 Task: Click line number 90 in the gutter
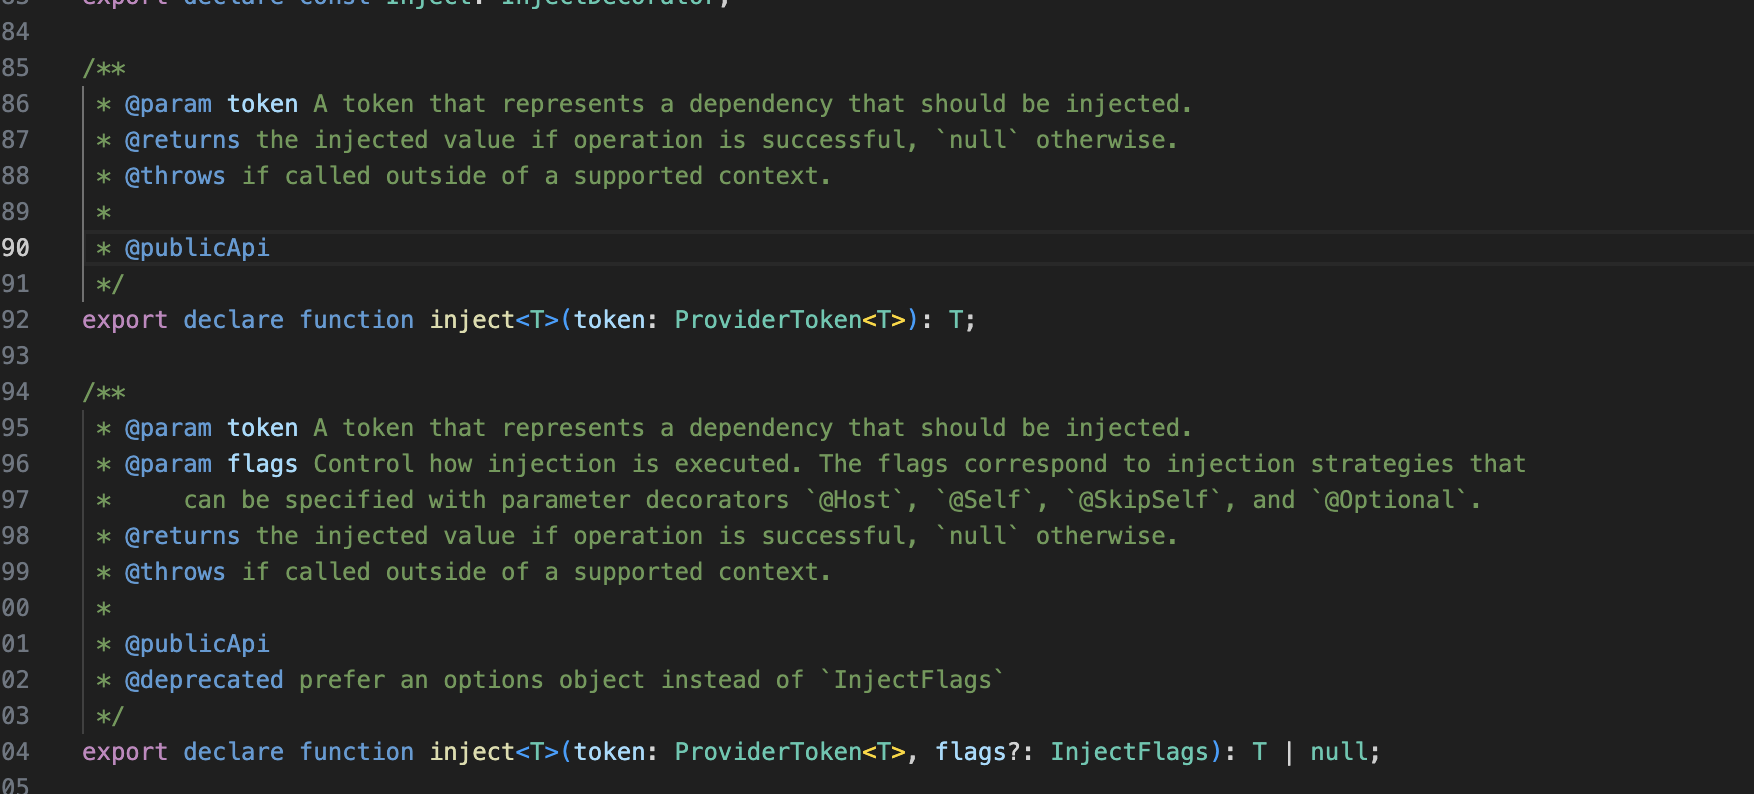[15, 248]
